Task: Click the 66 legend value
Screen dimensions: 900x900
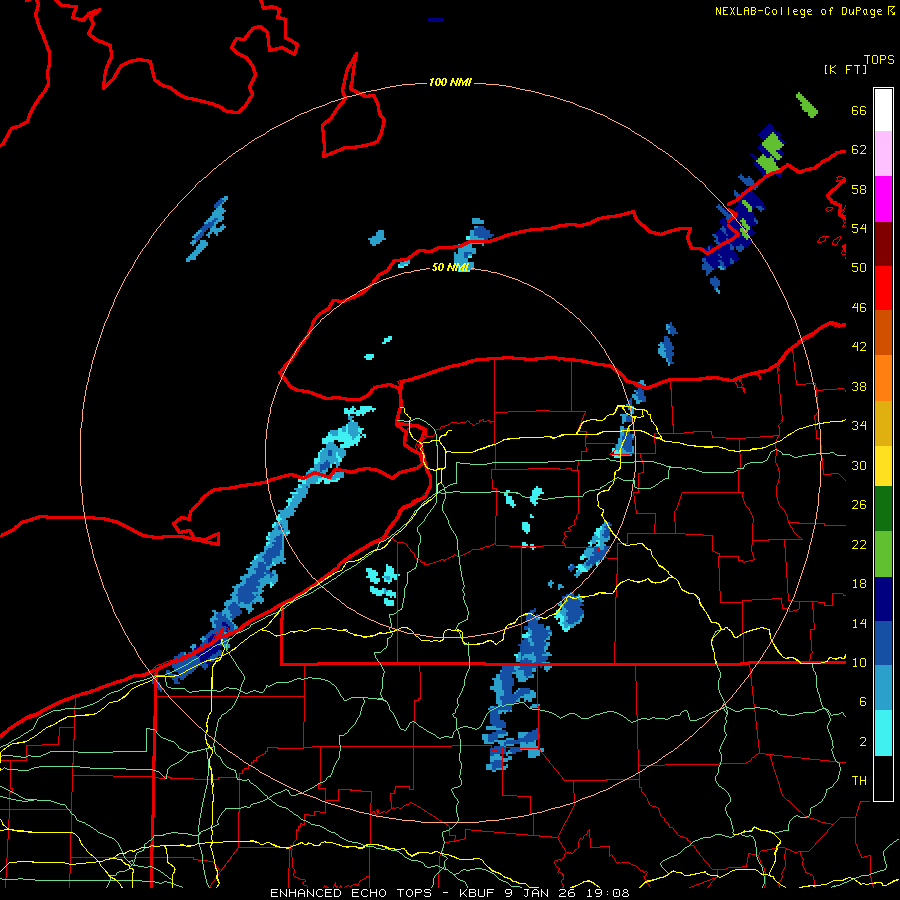Action: pos(859,110)
